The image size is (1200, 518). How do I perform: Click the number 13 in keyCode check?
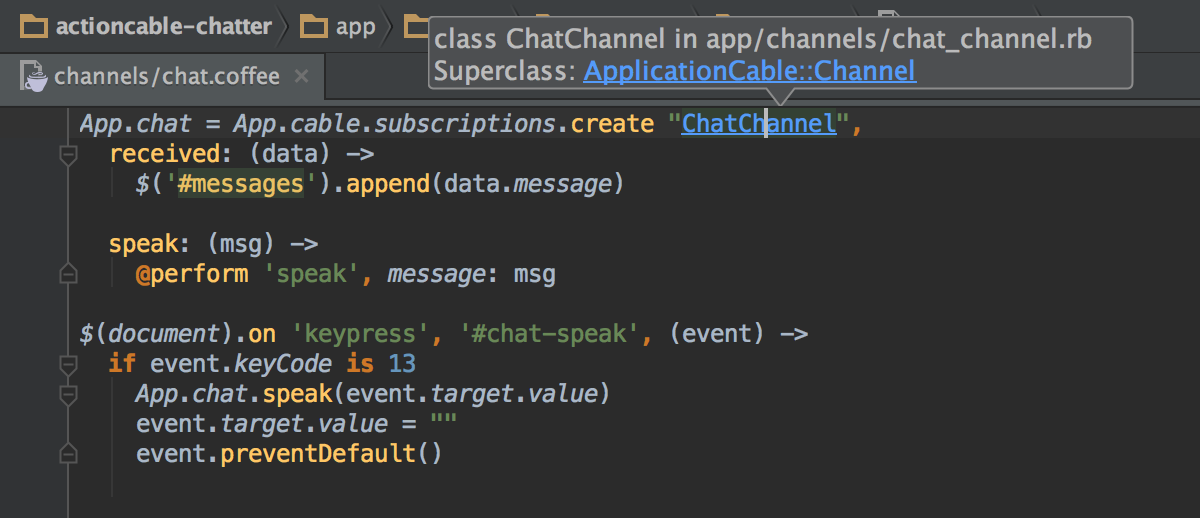[401, 364]
